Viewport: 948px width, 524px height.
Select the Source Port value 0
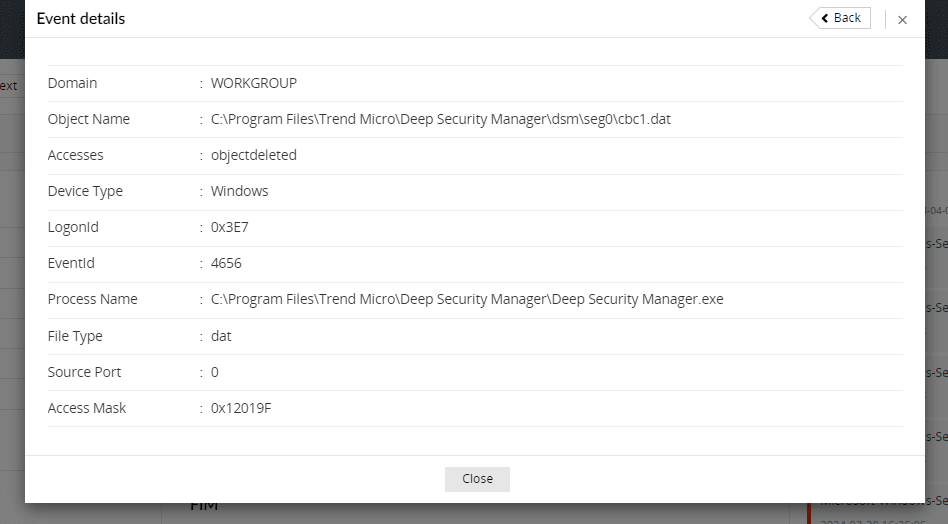(215, 372)
